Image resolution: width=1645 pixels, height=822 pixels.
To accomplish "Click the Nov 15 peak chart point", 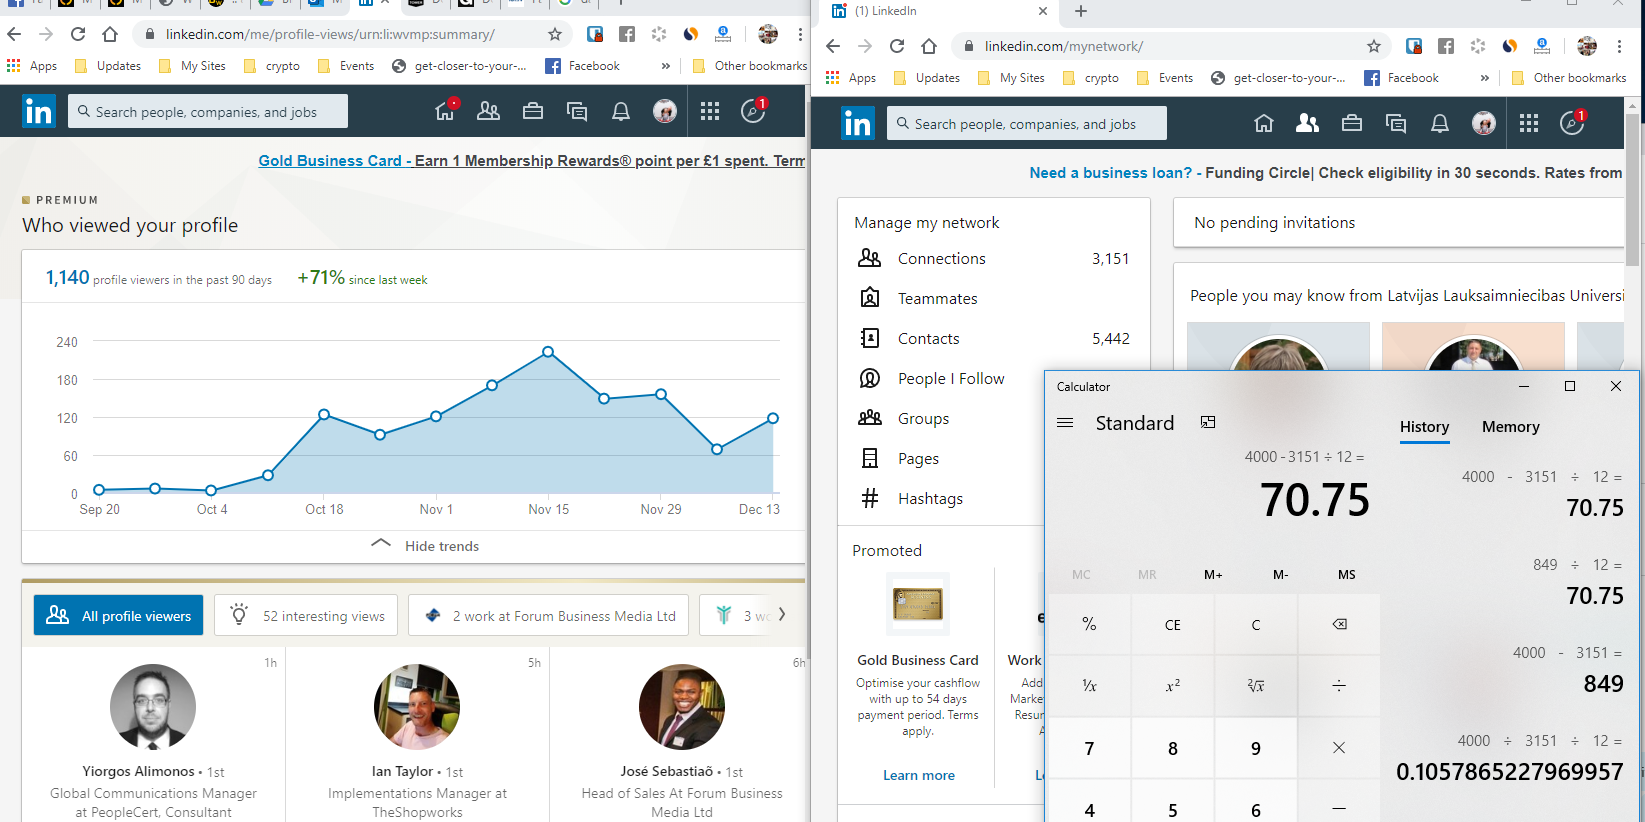I will 548,352.
